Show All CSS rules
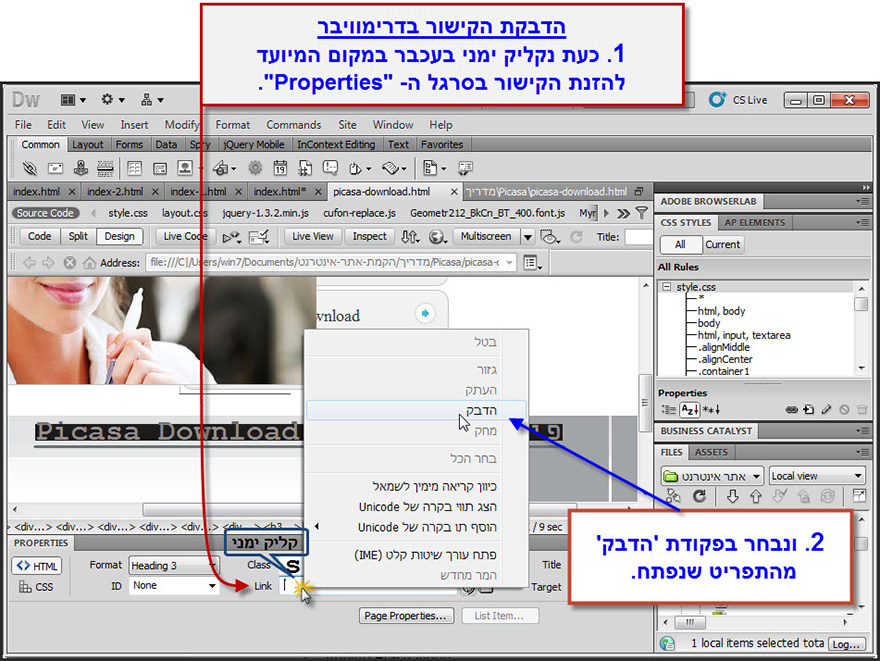880x661 pixels. 680,245
